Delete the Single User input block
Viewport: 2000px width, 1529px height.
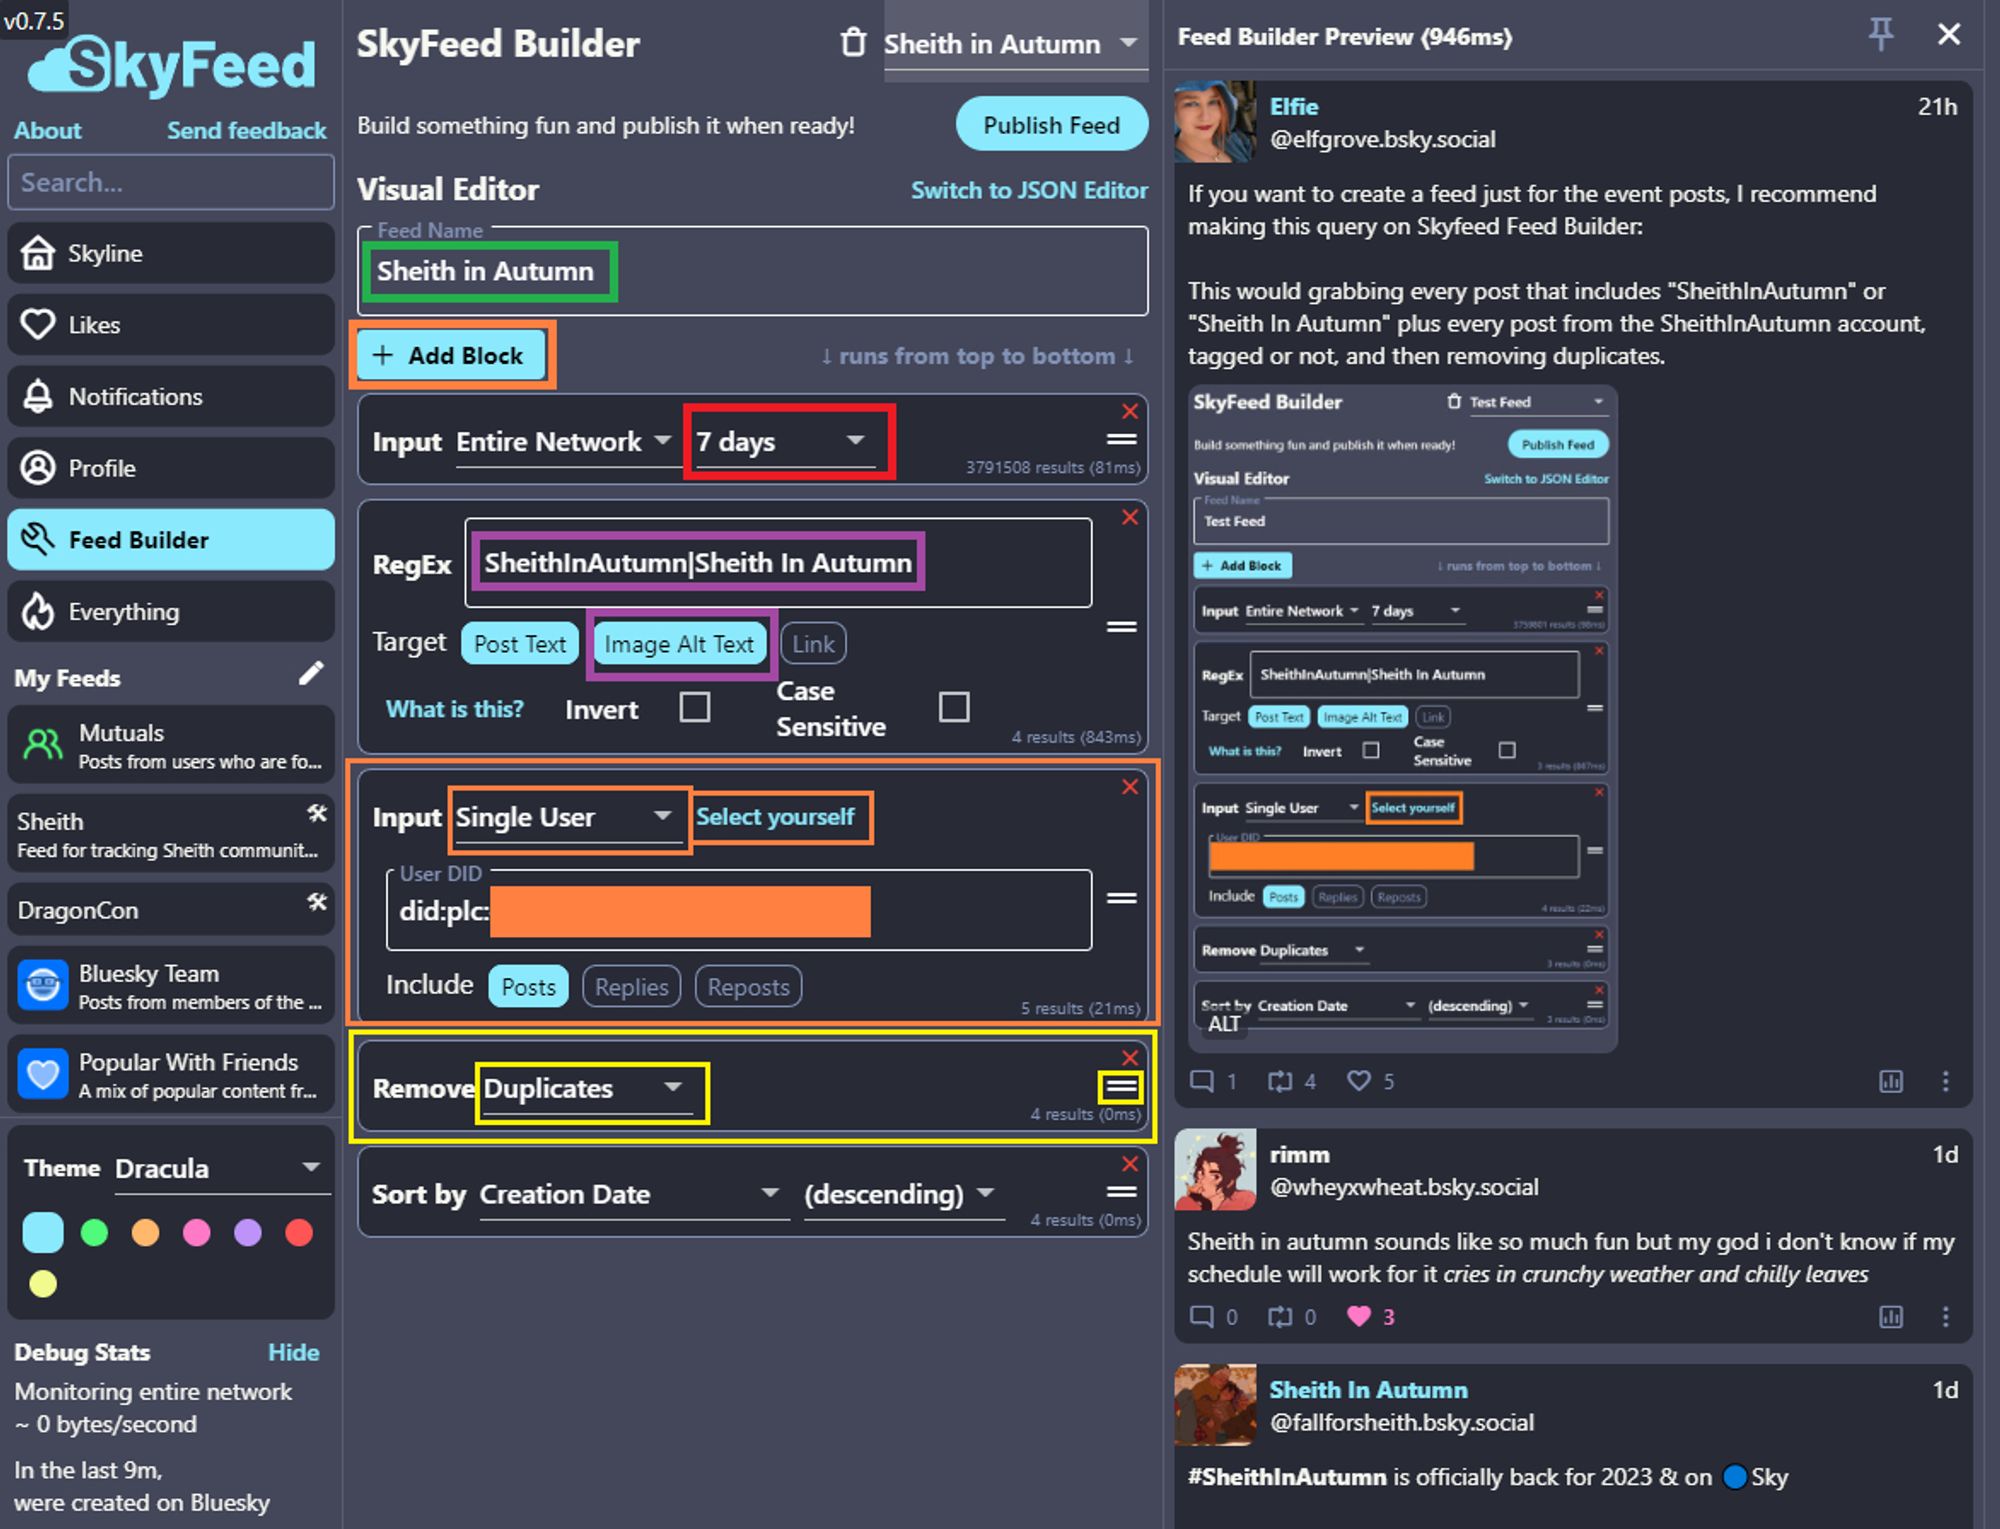[1130, 787]
